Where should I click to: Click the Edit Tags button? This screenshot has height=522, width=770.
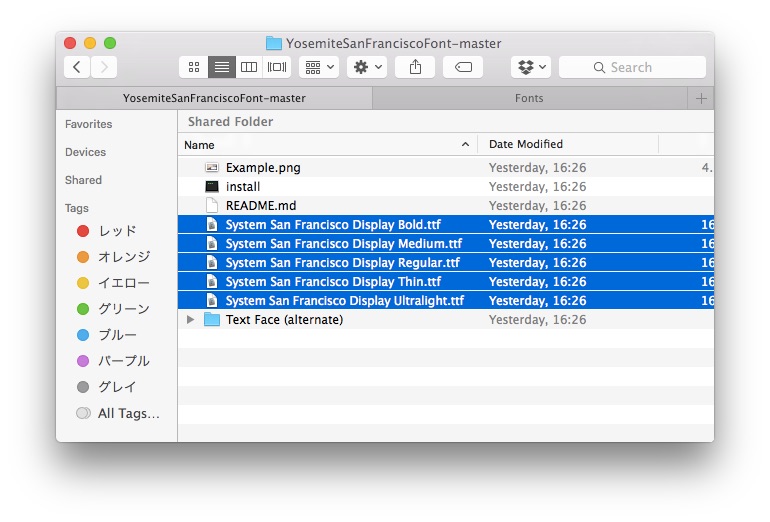point(463,67)
